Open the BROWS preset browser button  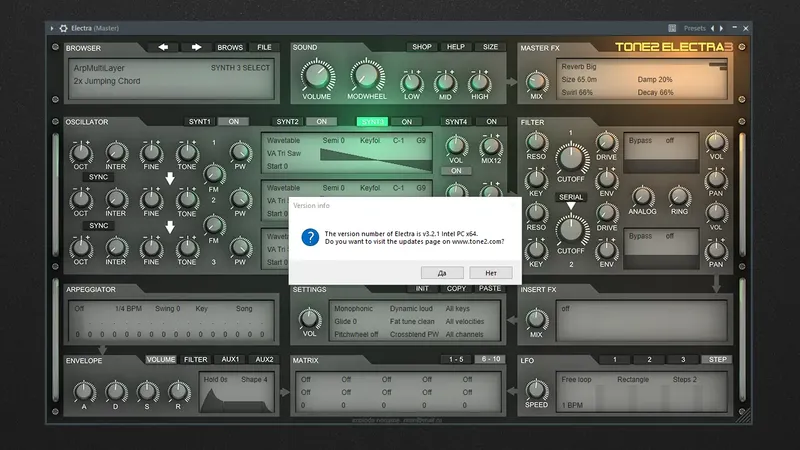click(x=230, y=47)
